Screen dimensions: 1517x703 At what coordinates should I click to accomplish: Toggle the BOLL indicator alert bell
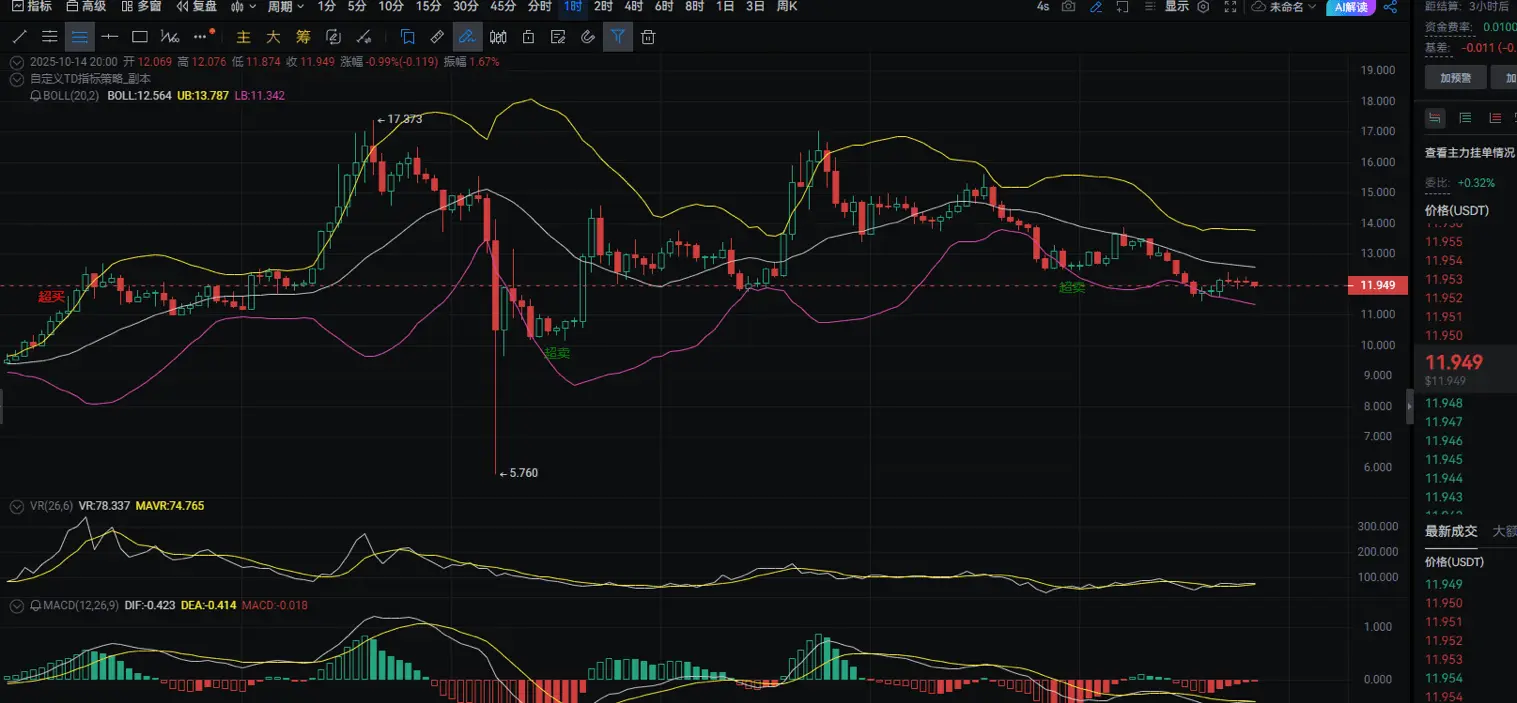36,96
